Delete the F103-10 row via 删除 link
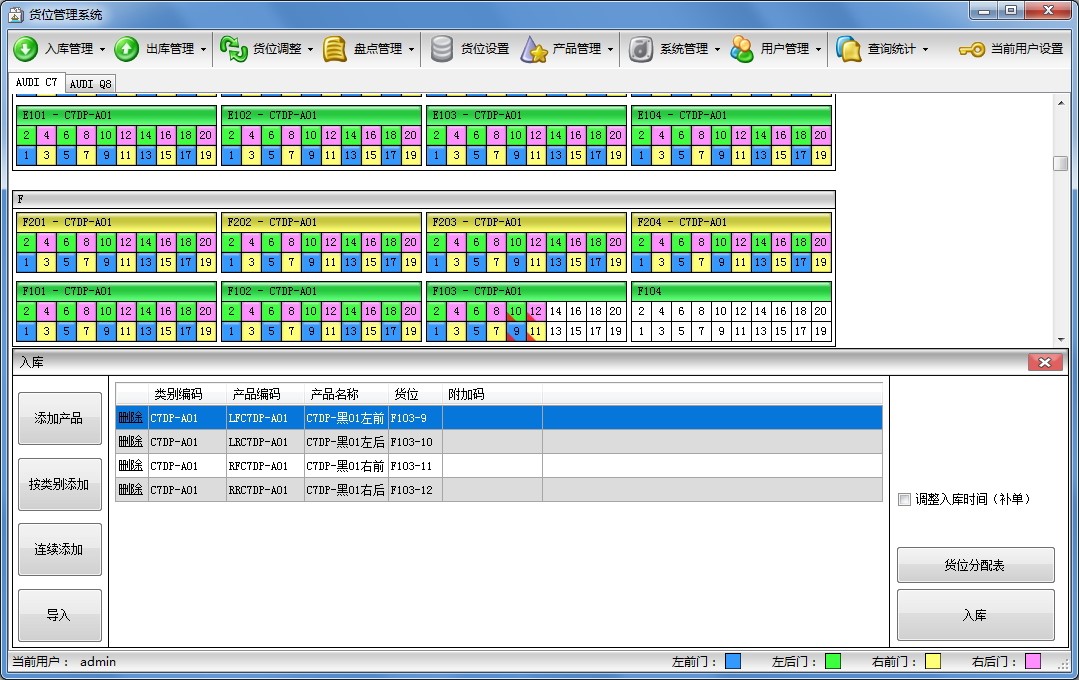 click(x=130, y=442)
